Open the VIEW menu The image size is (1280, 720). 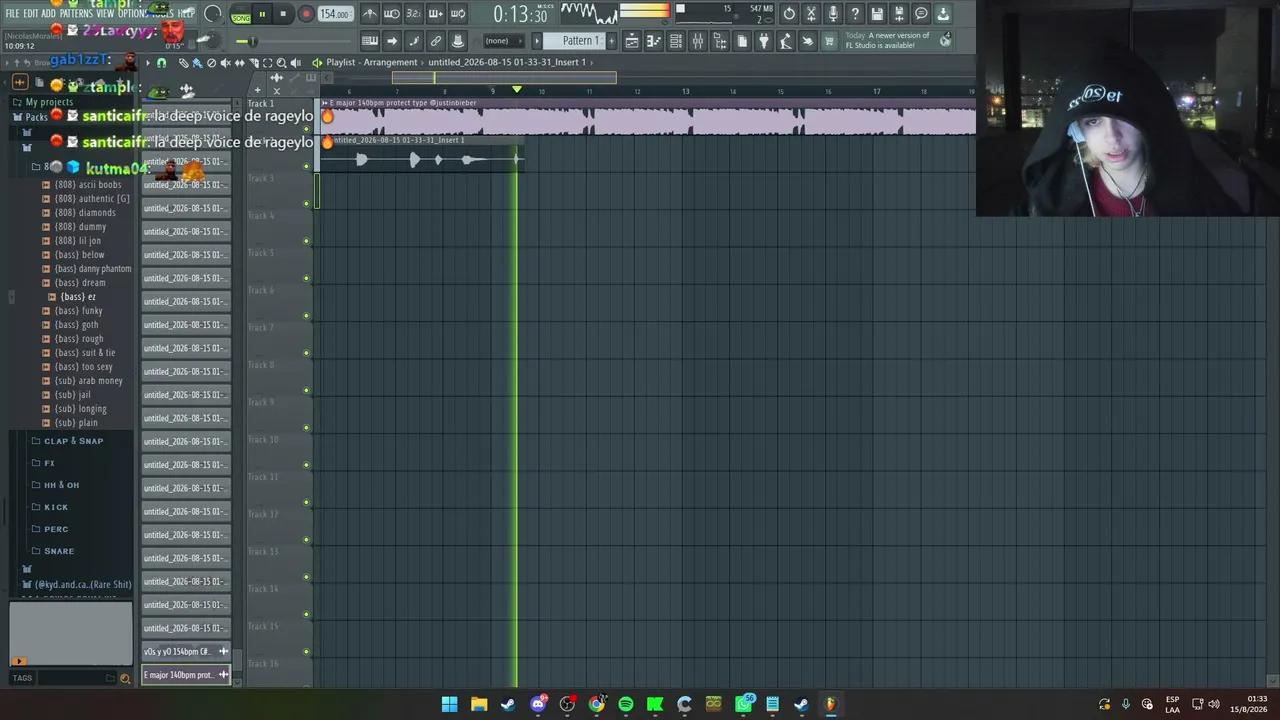coord(105,13)
